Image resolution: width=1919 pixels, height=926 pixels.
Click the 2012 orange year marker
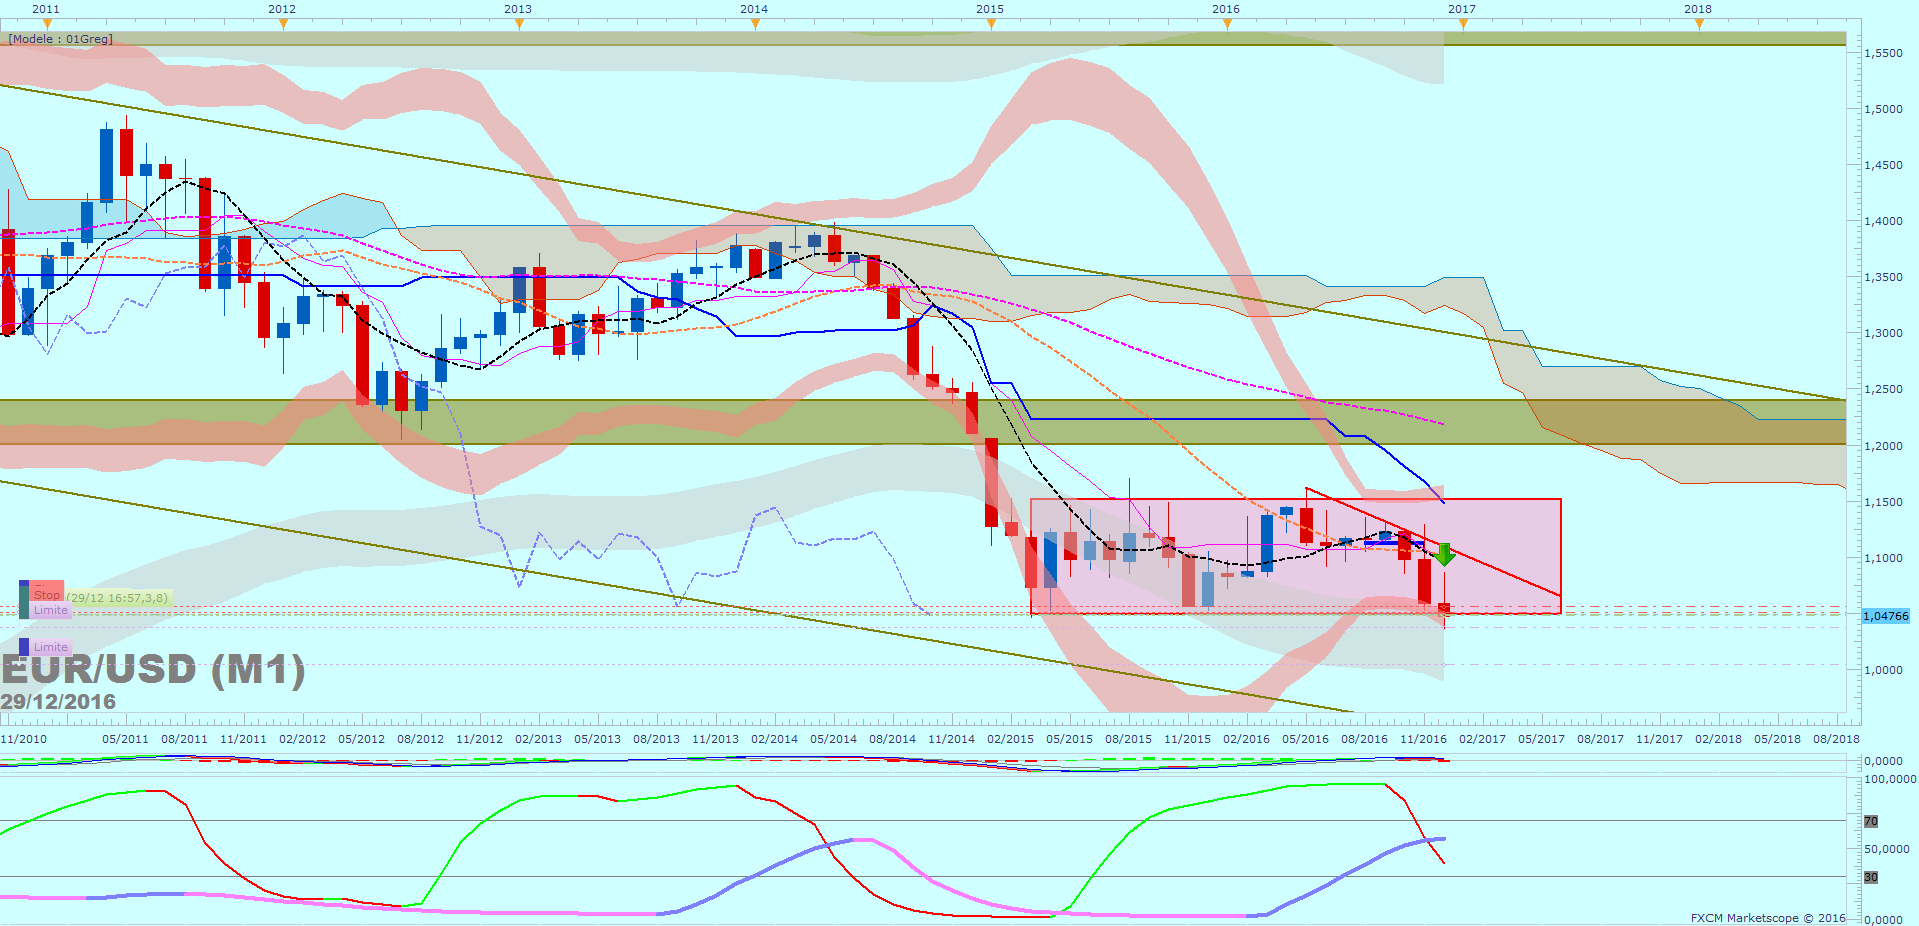coord(283,24)
